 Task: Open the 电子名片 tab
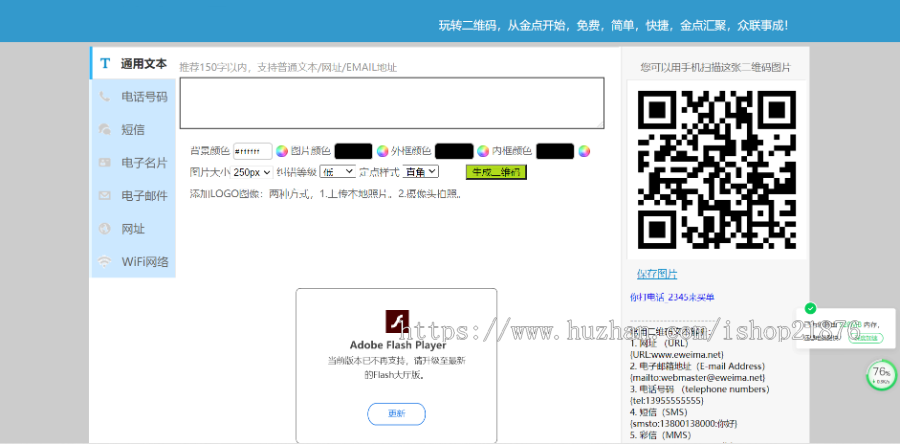point(133,163)
